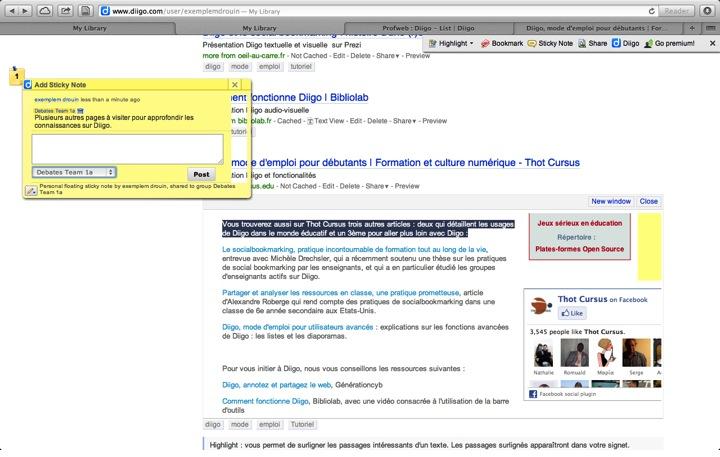Click the emploi tag below the preview pane
The width and height of the screenshot is (720, 457).
tap(270, 424)
